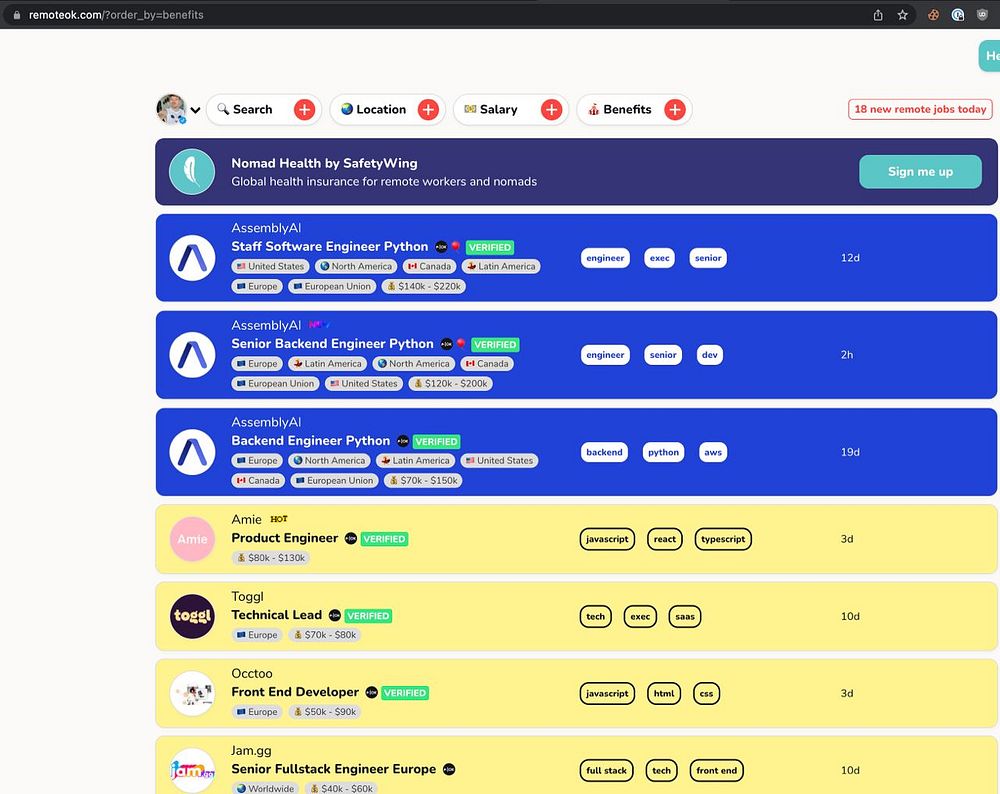Image resolution: width=1000 pixels, height=794 pixels.
Task: Open Senior Backend Engineer Python job
Action: [332, 344]
